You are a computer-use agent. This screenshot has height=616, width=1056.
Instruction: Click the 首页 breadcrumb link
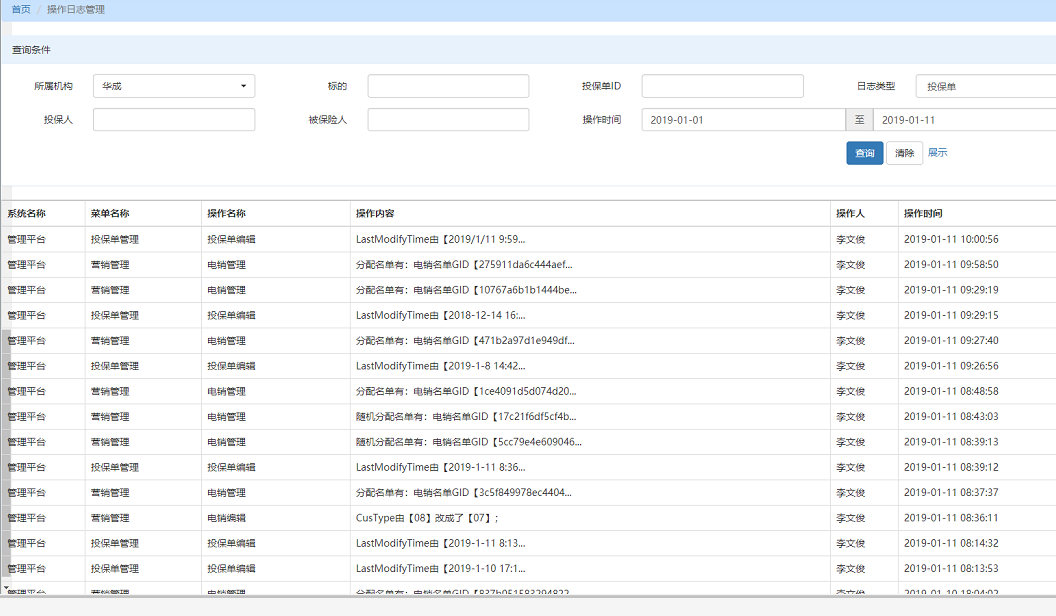(x=21, y=10)
